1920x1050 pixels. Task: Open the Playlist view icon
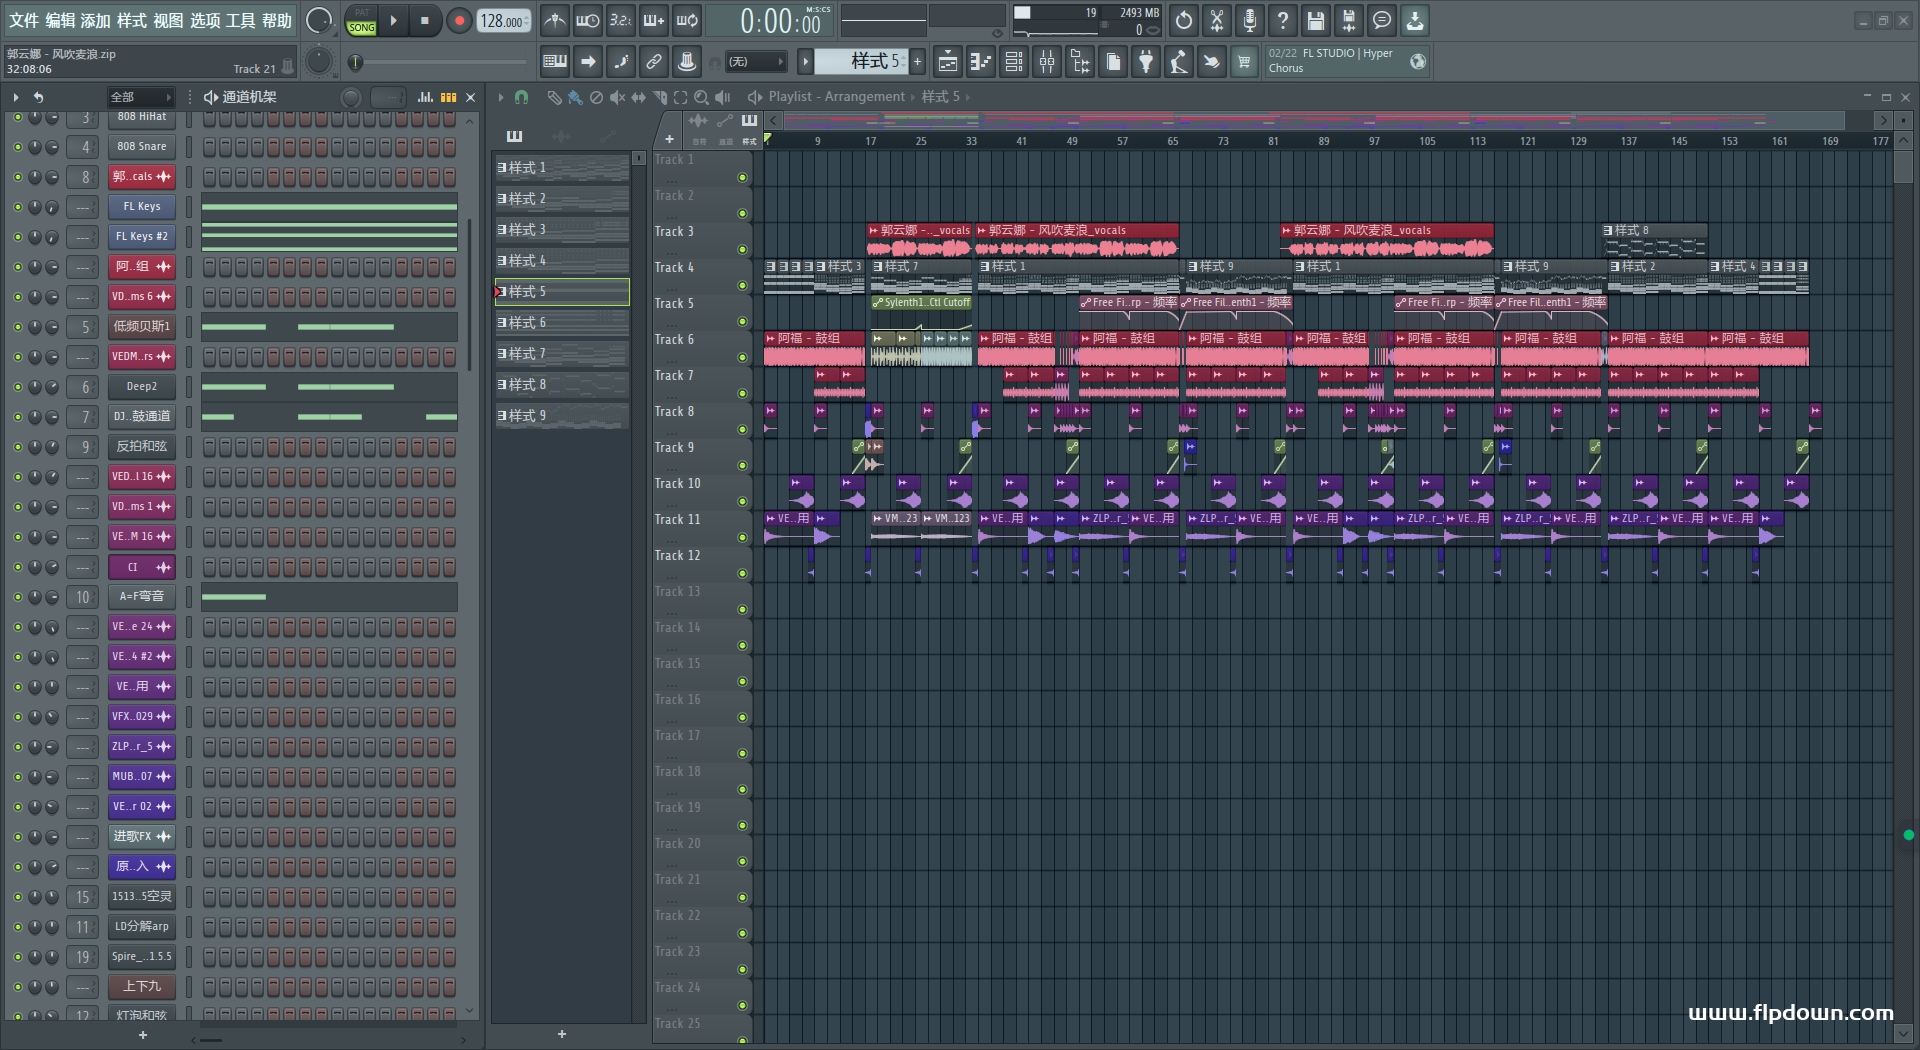pos(948,62)
